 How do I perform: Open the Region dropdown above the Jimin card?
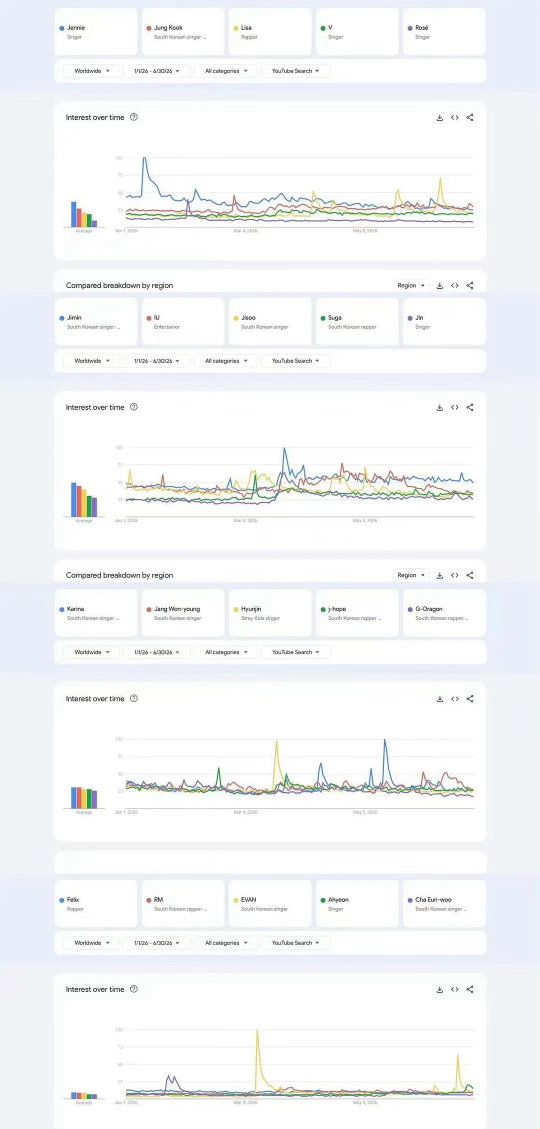click(x=411, y=285)
